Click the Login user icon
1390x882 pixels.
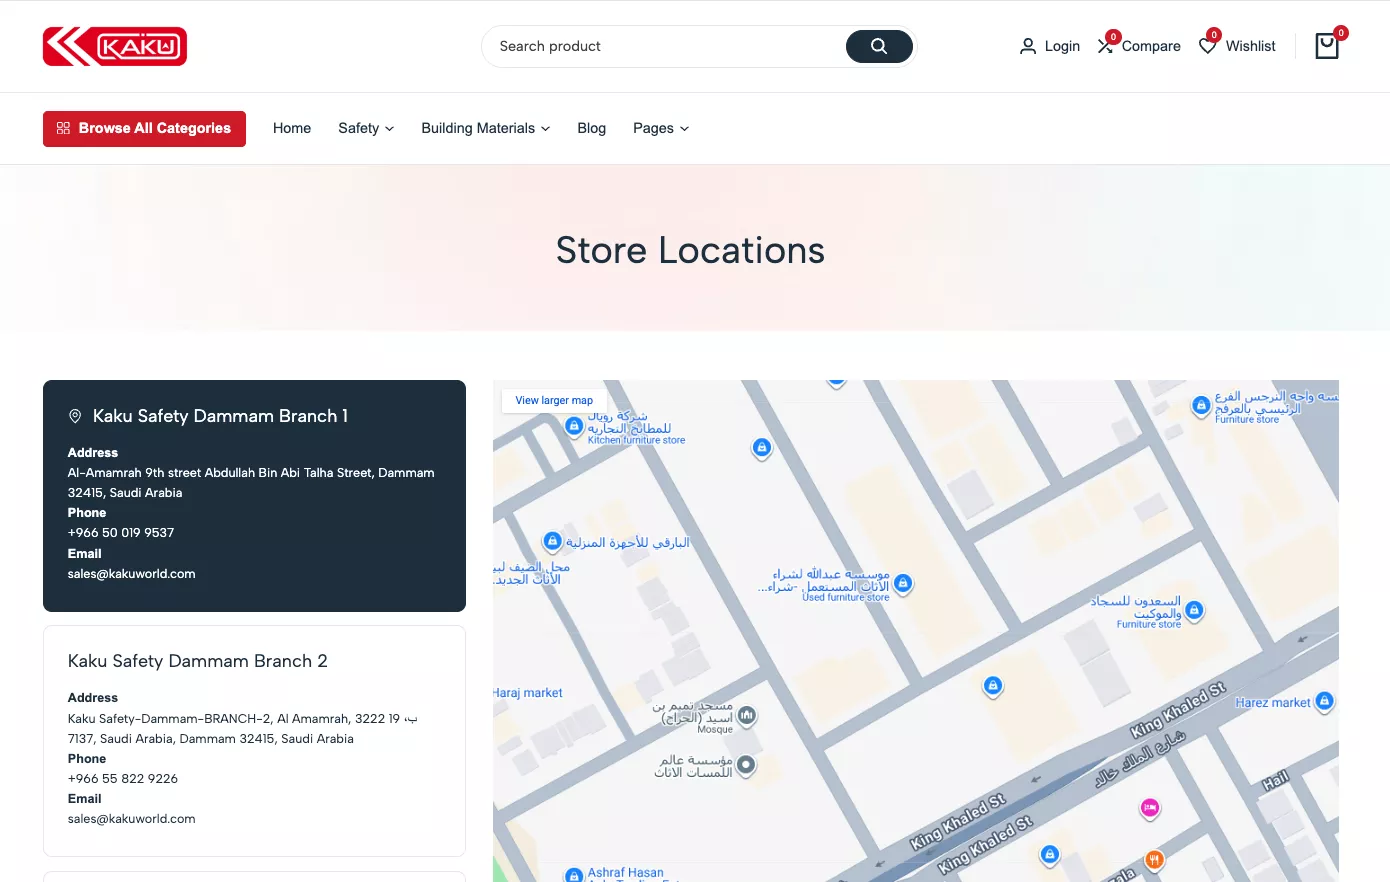coord(1028,46)
